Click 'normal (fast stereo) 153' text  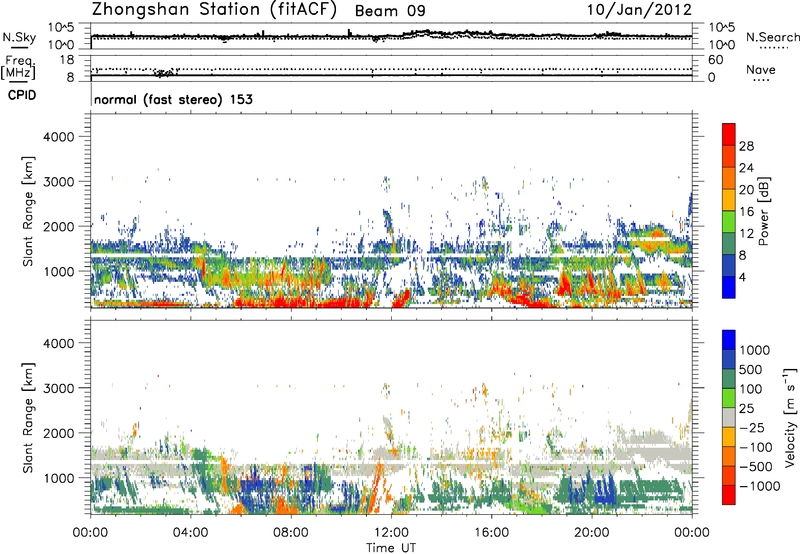click(x=173, y=99)
